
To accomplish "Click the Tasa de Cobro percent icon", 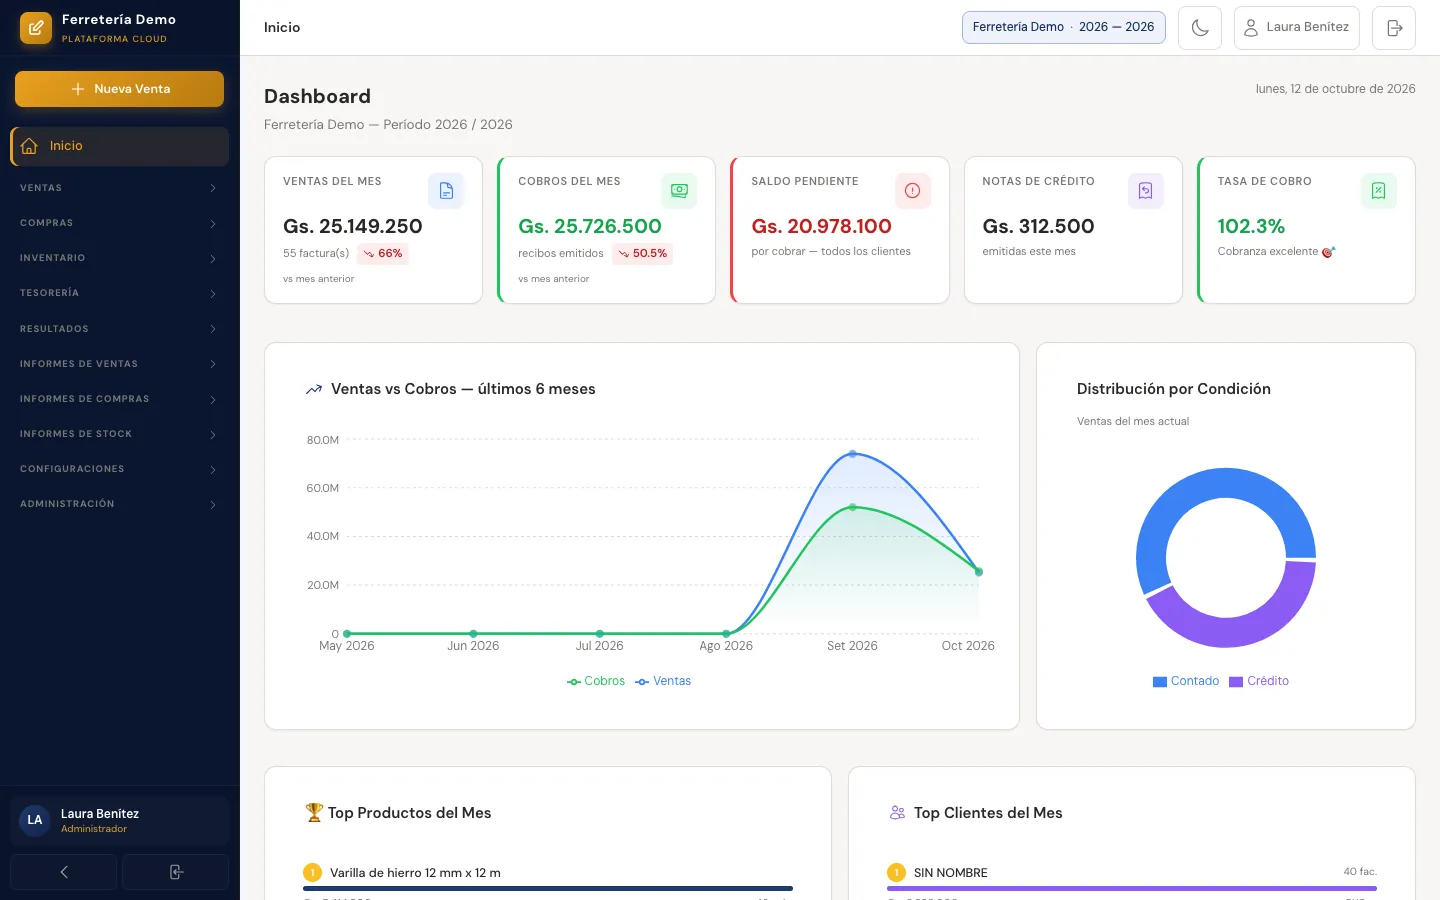I will (1378, 191).
